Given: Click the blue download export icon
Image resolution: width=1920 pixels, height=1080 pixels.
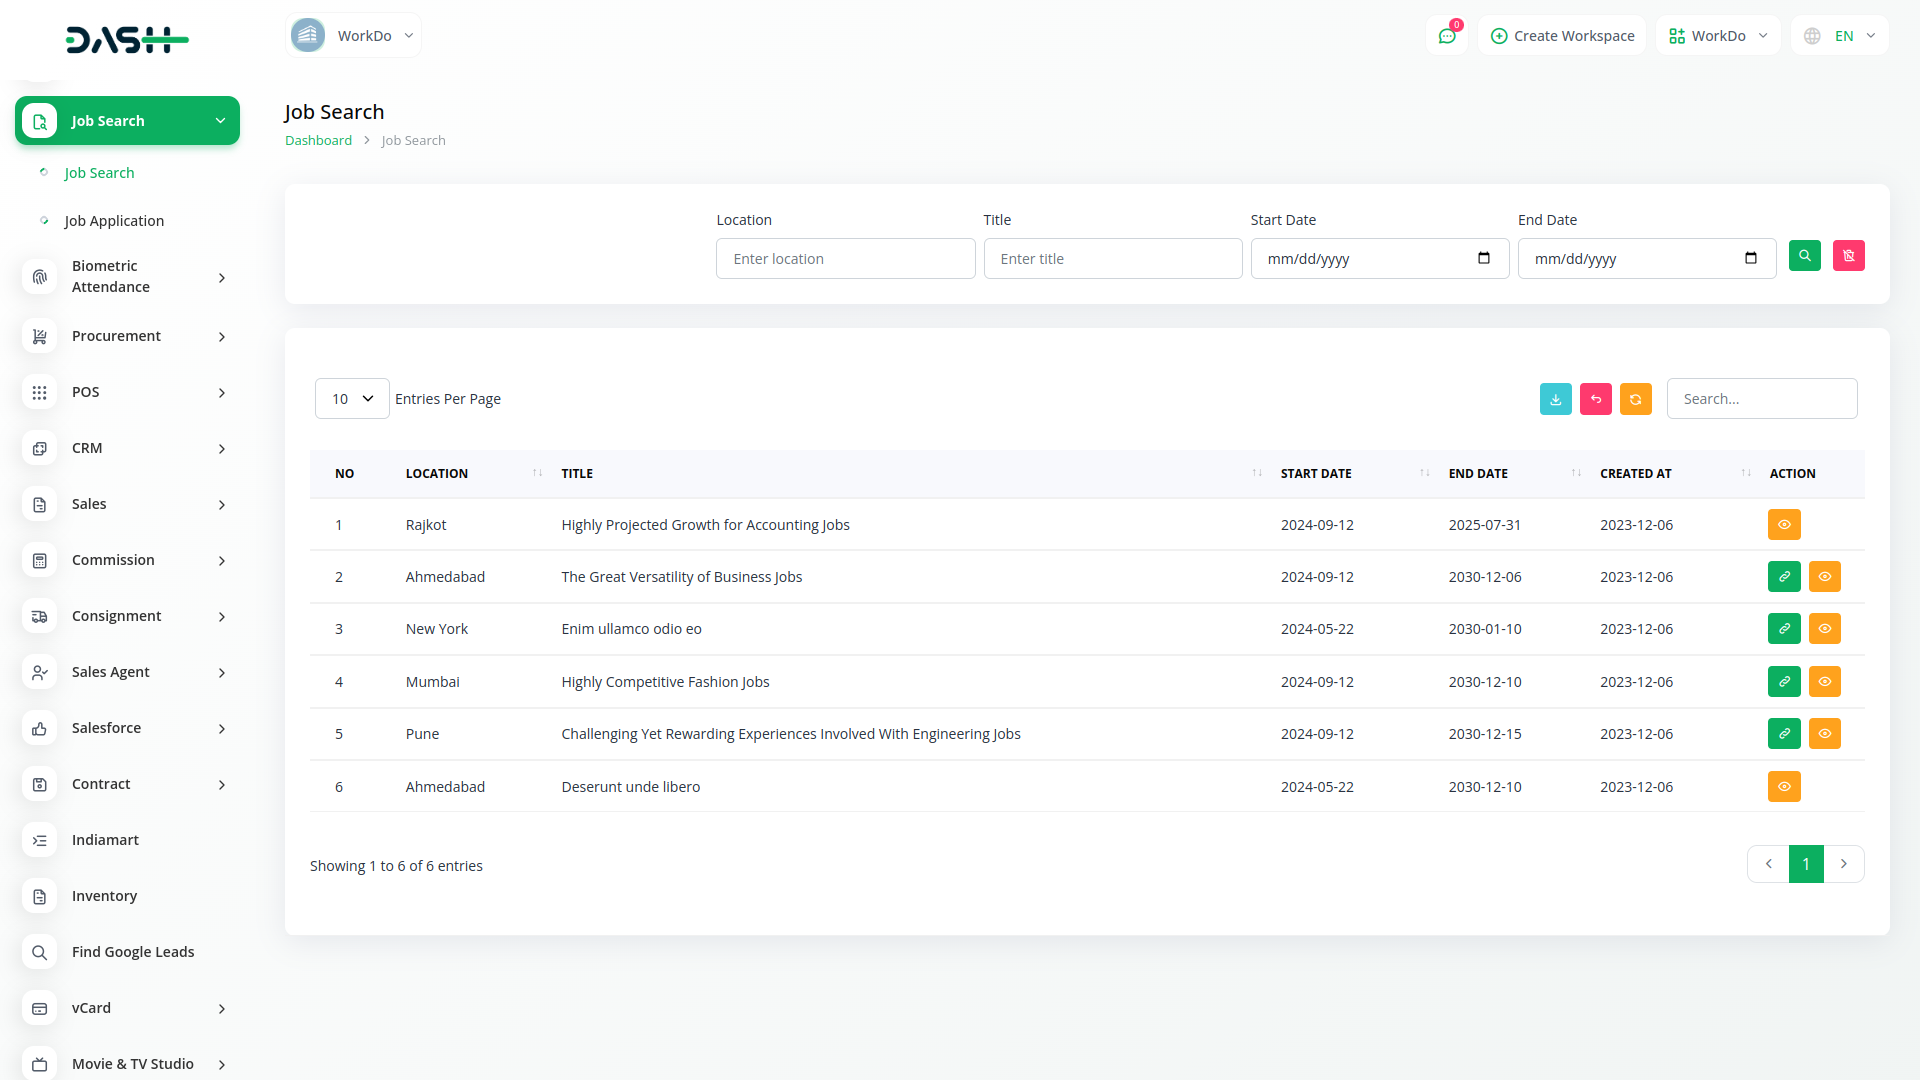Looking at the screenshot, I should point(1555,399).
